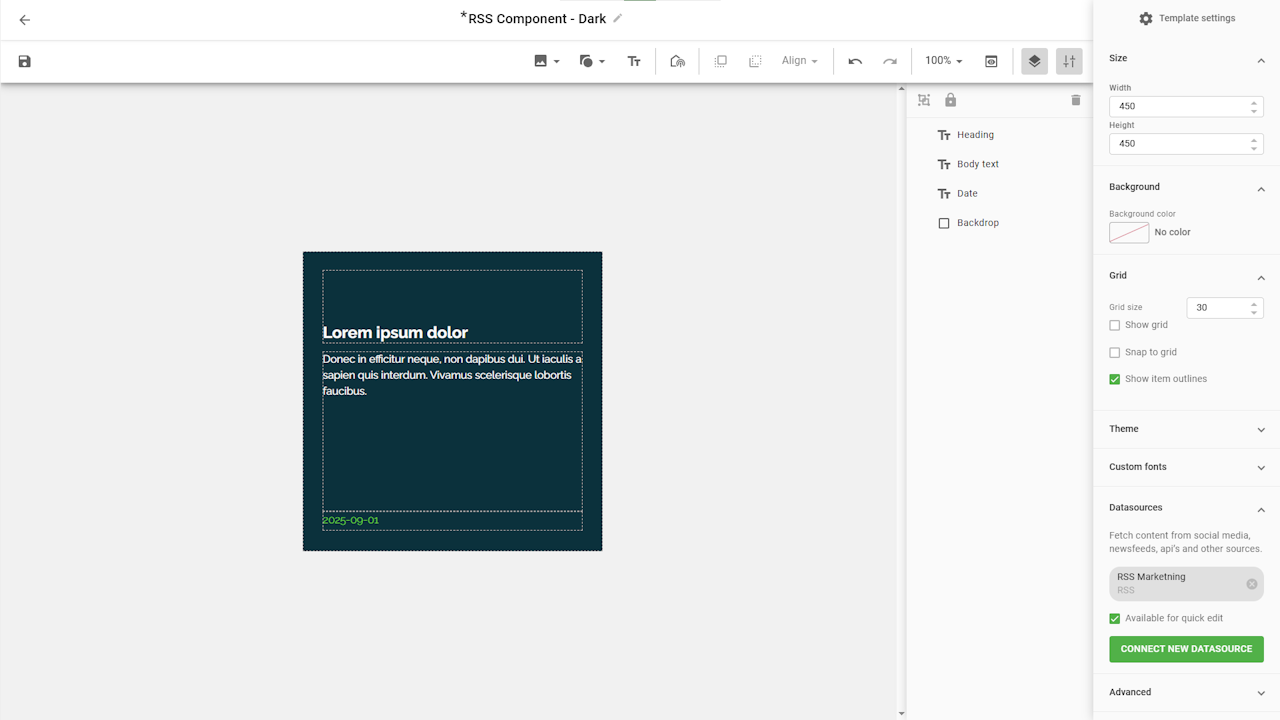Click Connect New Datasource button
Image resolution: width=1280 pixels, height=720 pixels.
[x=1186, y=649]
